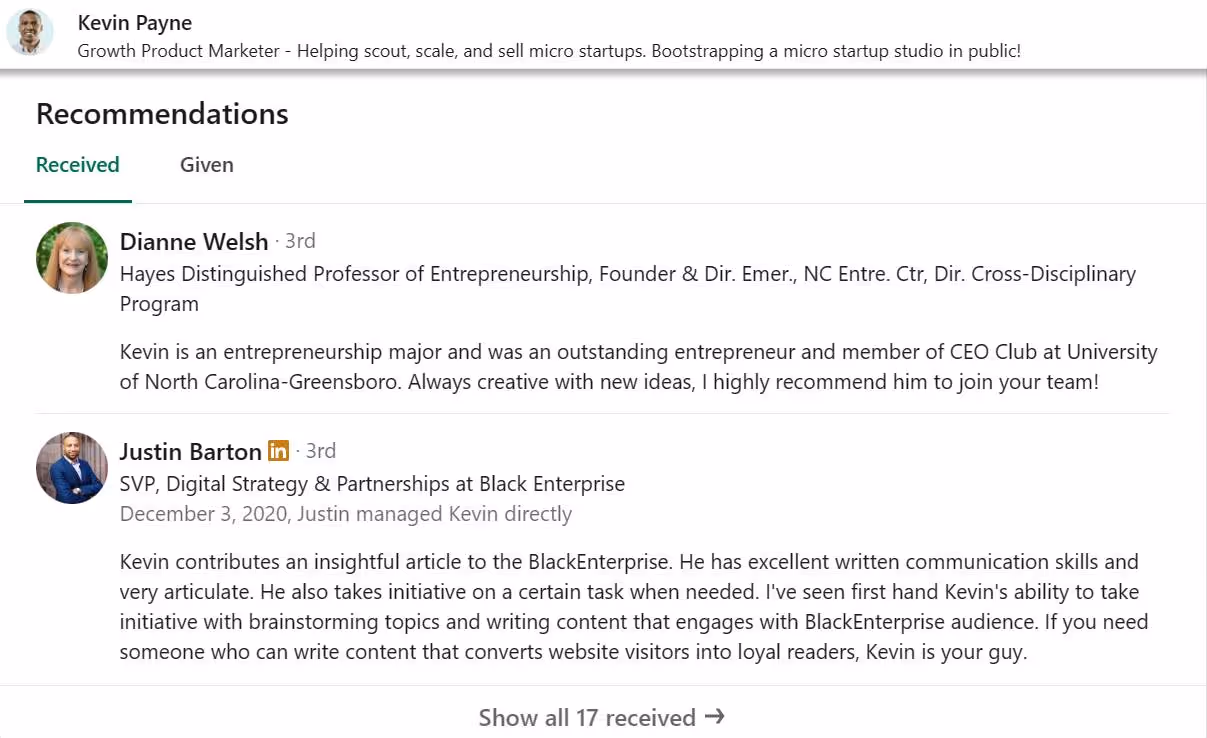The height and width of the screenshot is (738, 1207).
Task: Click the December 3, 2020 relationship text
Action: pos(345,513)
